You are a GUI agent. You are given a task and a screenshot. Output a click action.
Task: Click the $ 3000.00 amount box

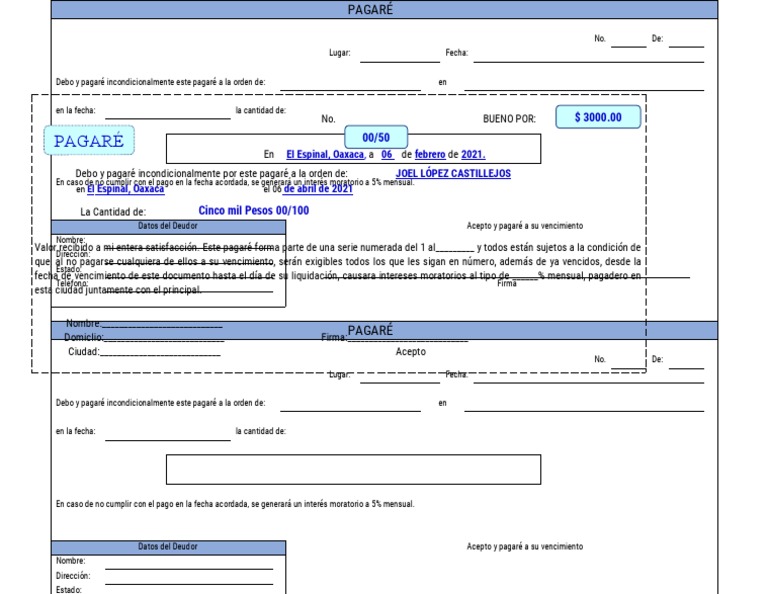598,117
